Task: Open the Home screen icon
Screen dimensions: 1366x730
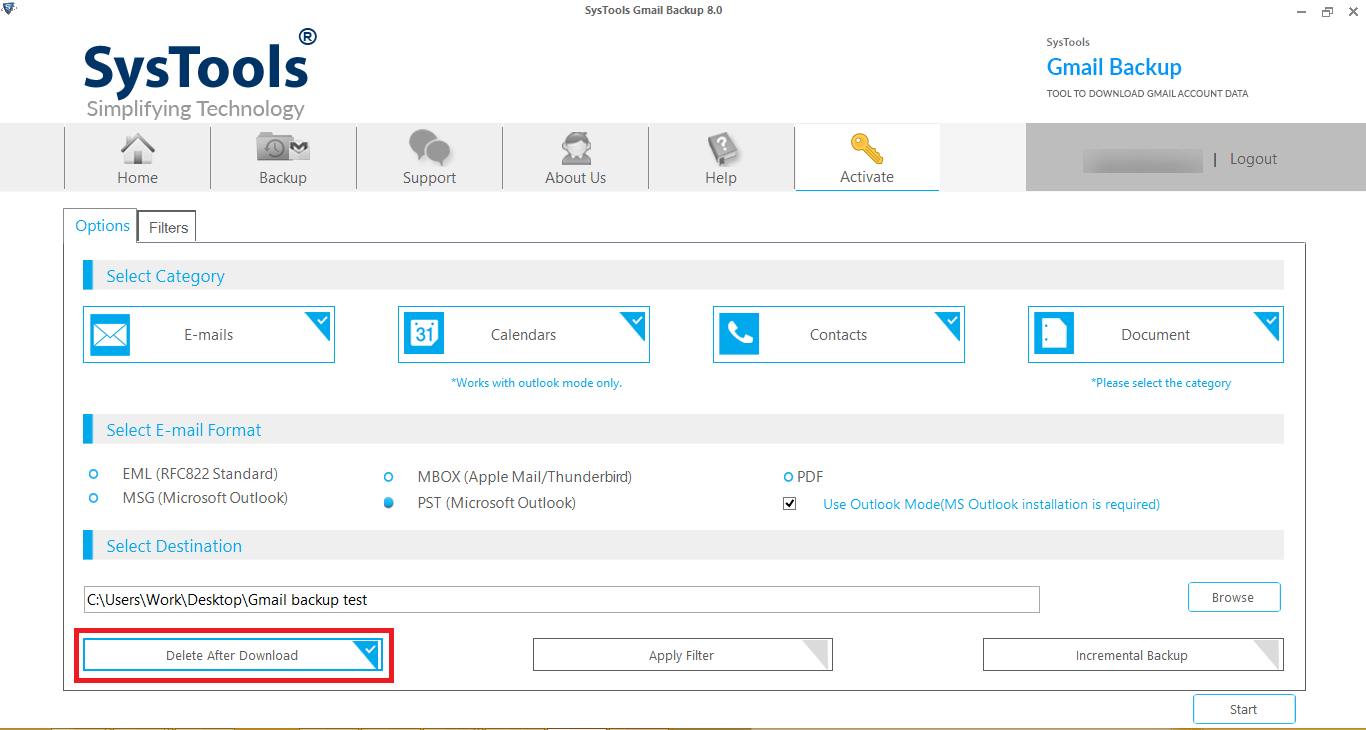Action: tap(137, 150)
